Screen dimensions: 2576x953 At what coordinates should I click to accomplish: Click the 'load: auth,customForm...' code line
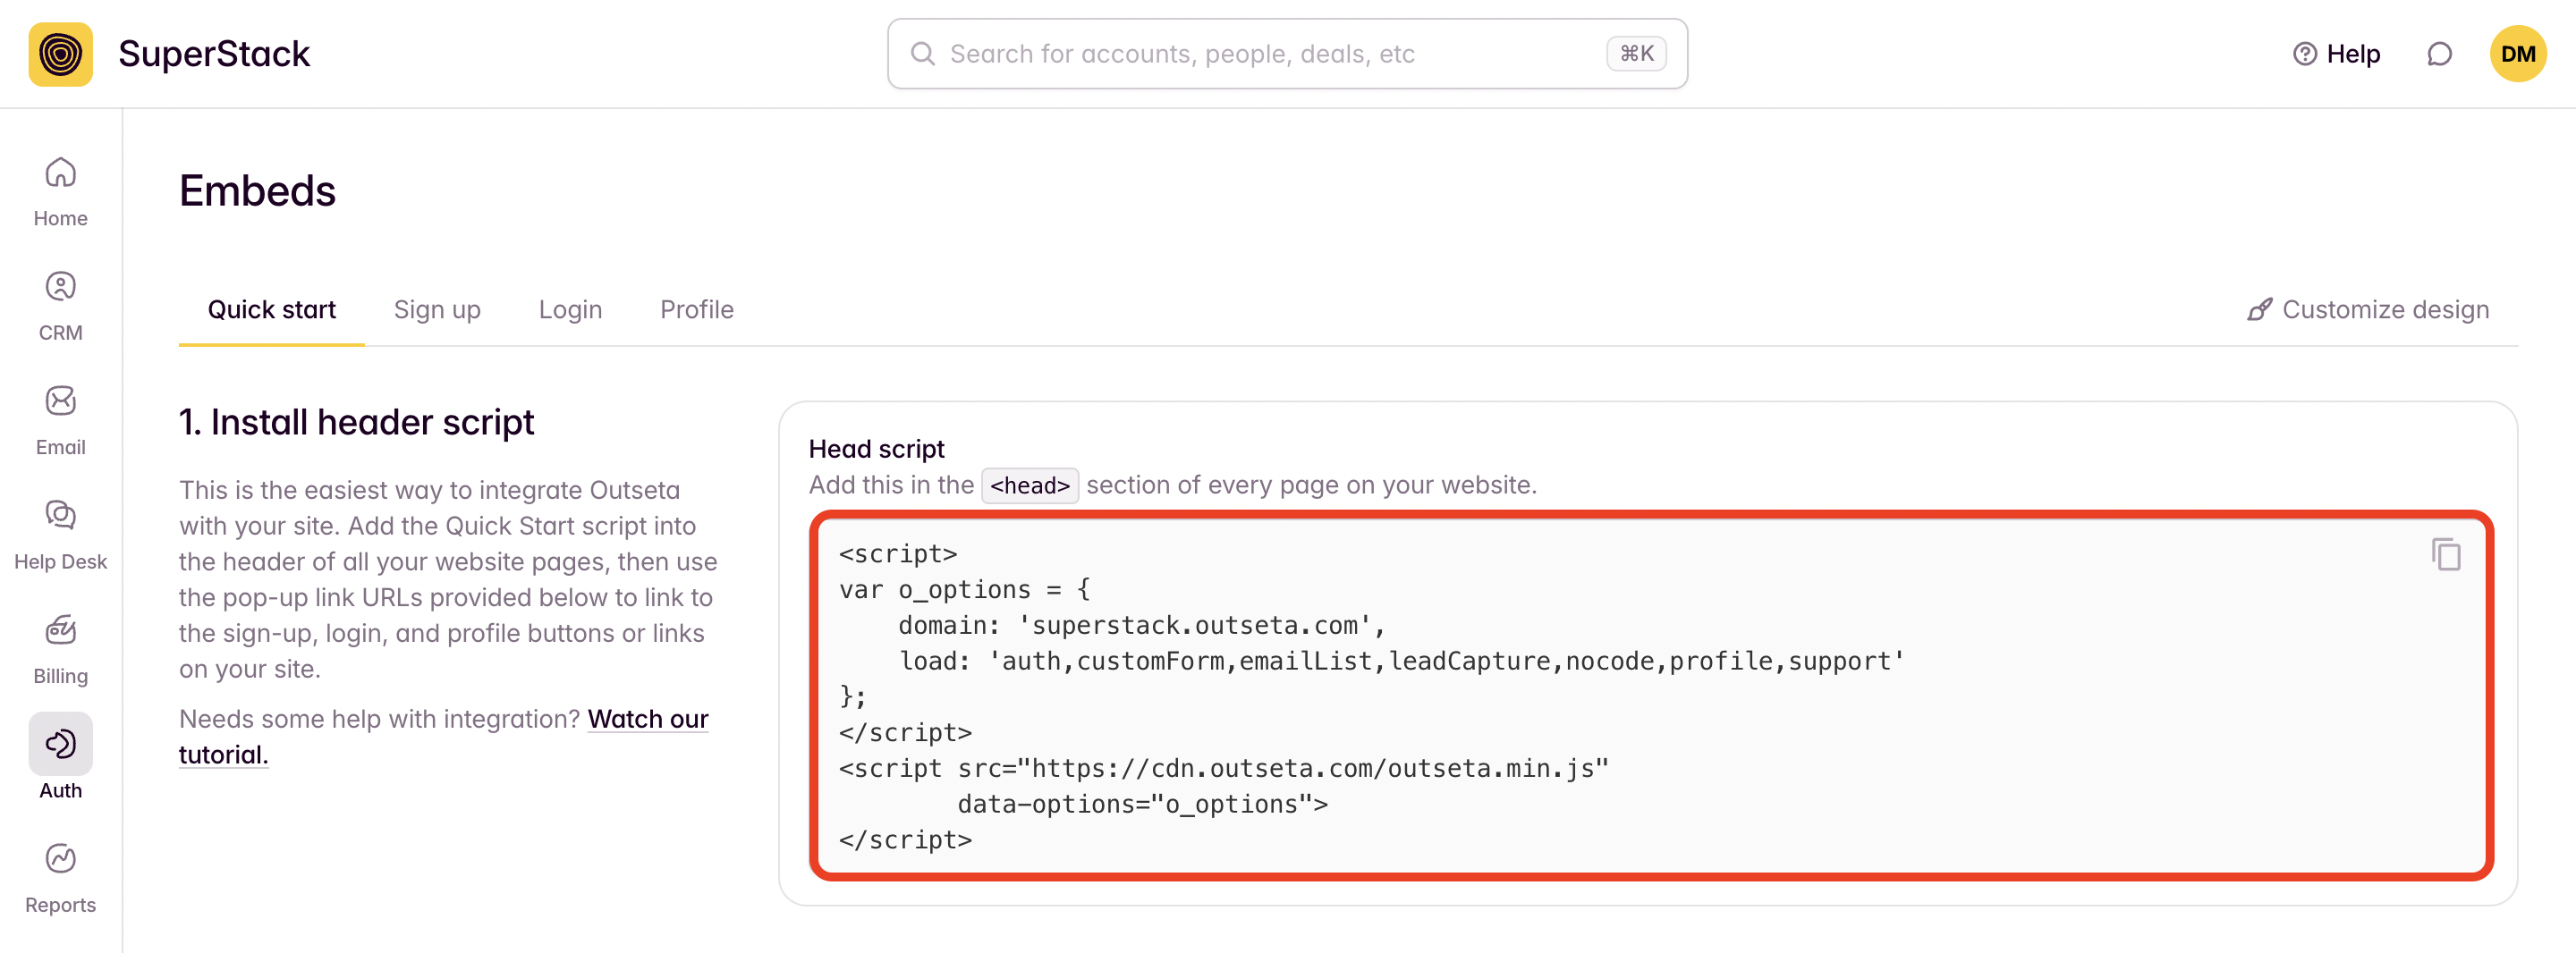coord(1401,662)
